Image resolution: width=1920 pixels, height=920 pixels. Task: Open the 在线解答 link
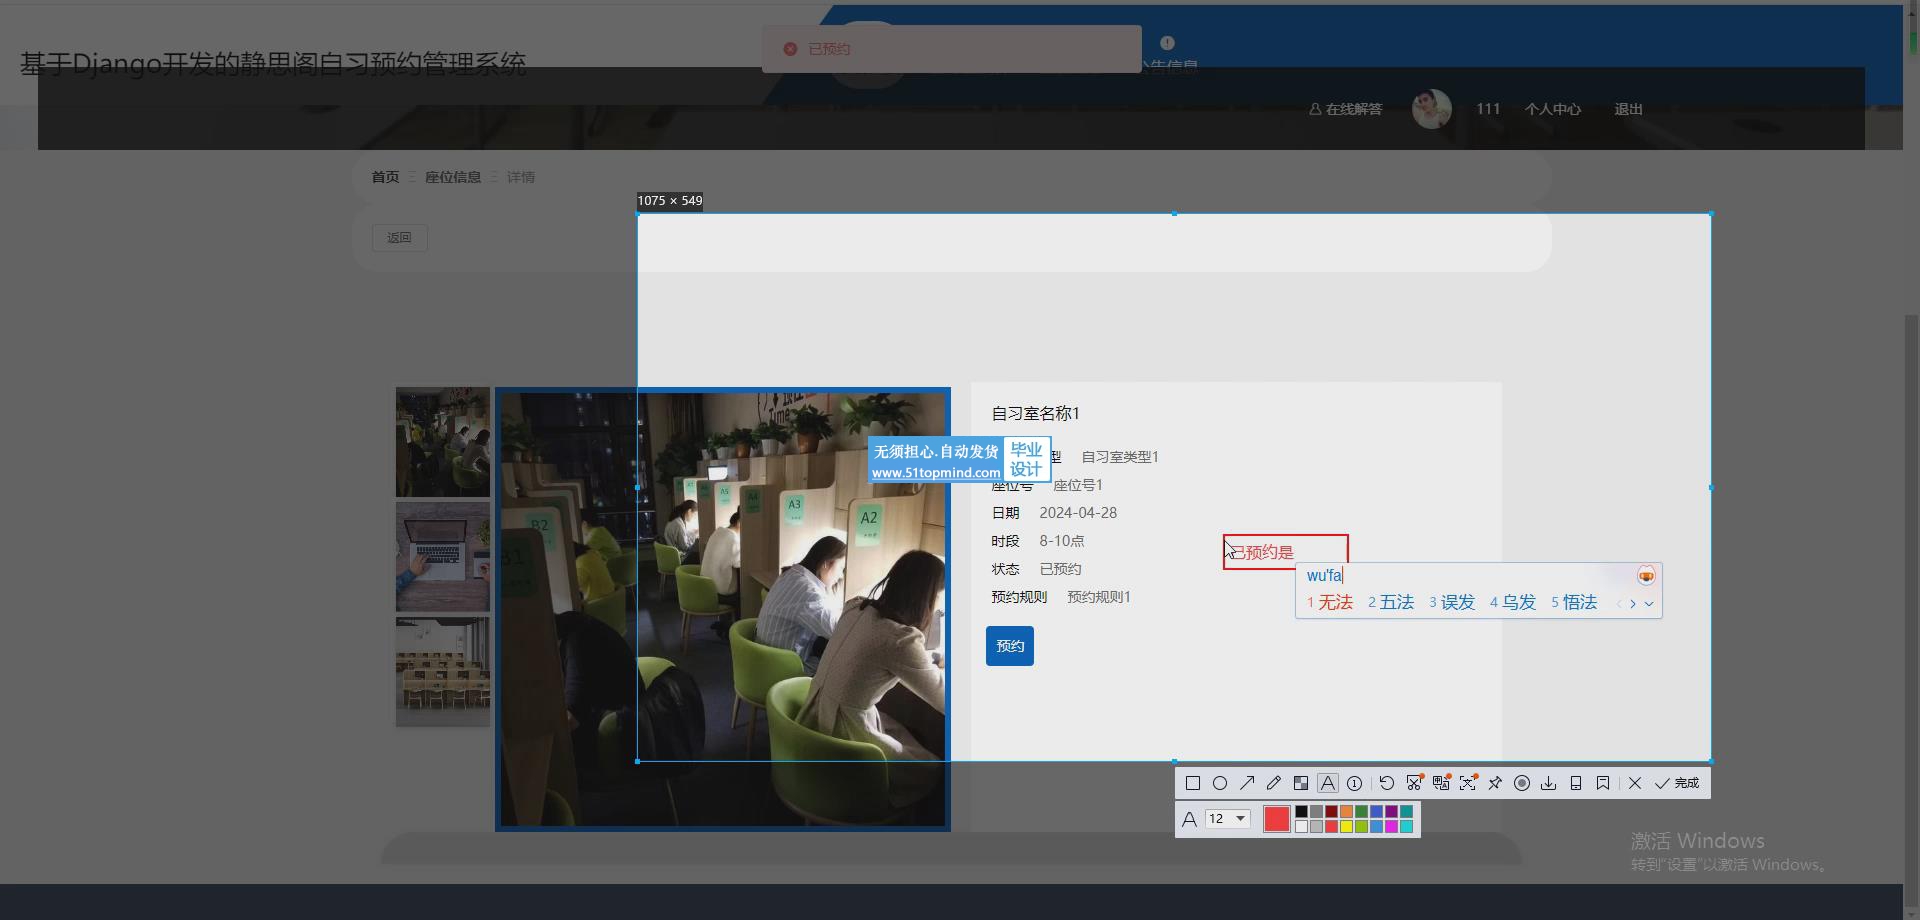[1346, 109]
